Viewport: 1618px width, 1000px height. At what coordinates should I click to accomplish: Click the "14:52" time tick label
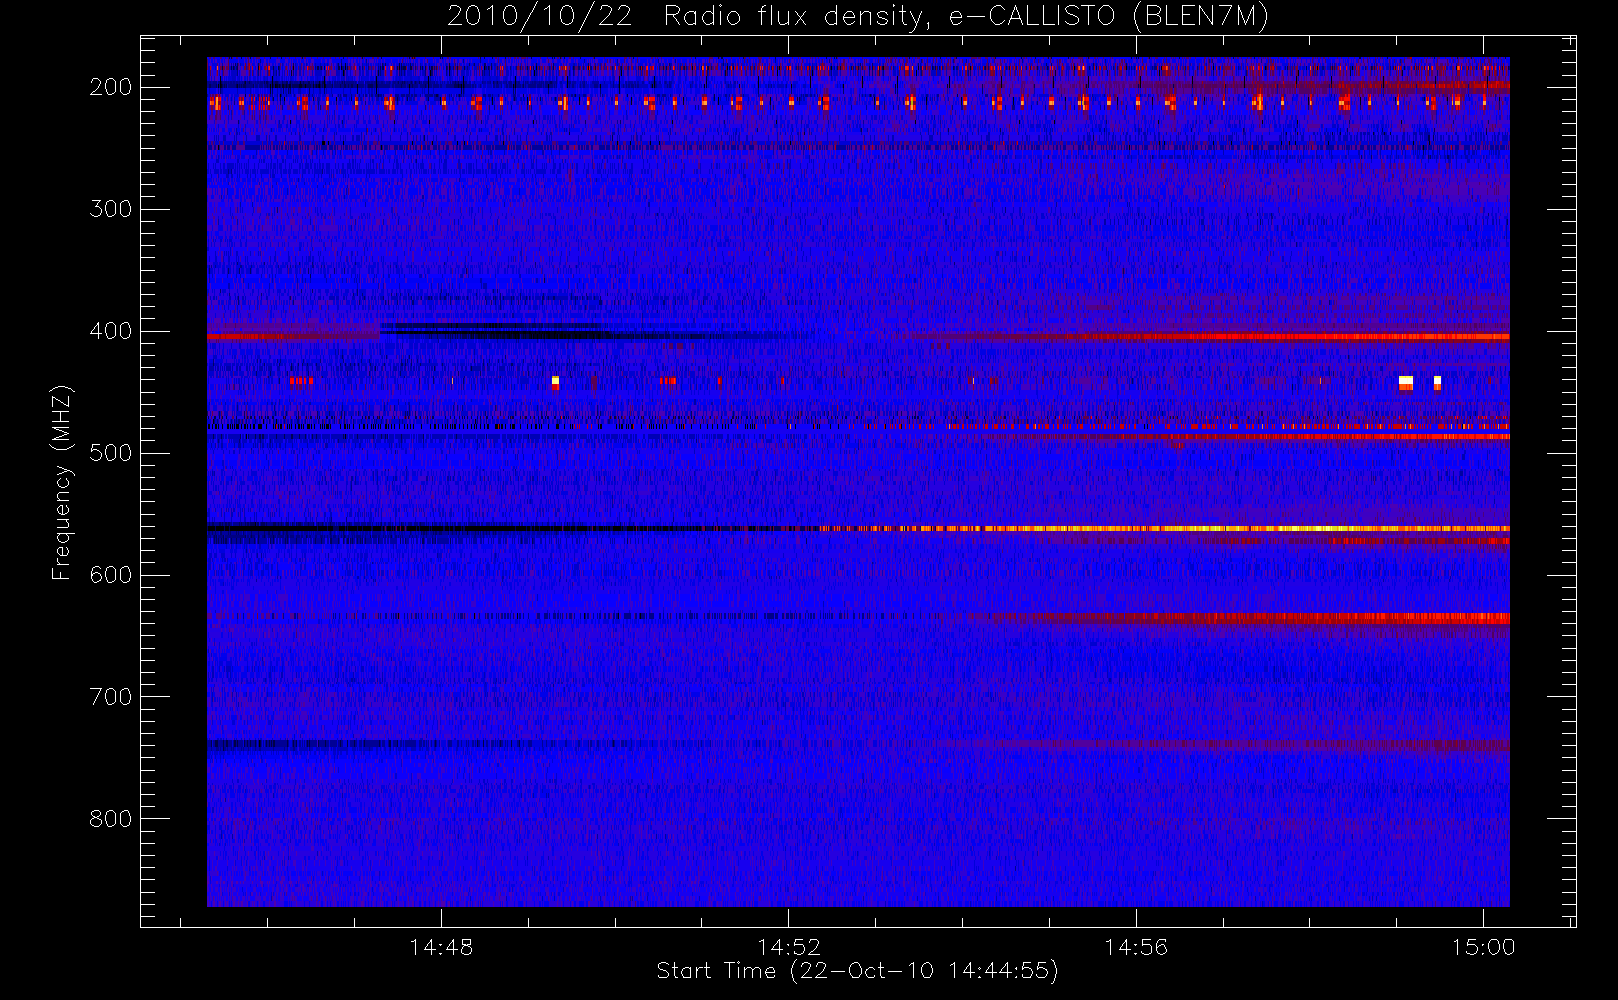(789, 947)
